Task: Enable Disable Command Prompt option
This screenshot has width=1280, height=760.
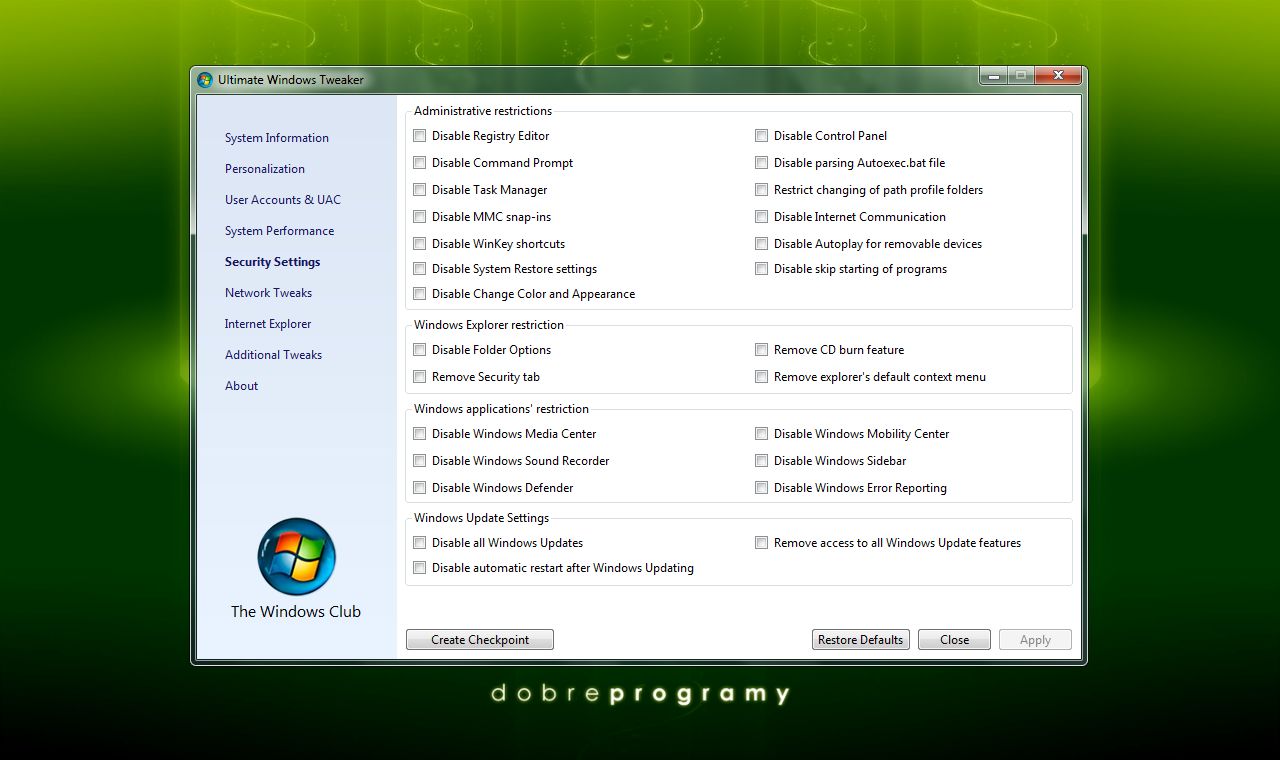Action: point(420,163)
